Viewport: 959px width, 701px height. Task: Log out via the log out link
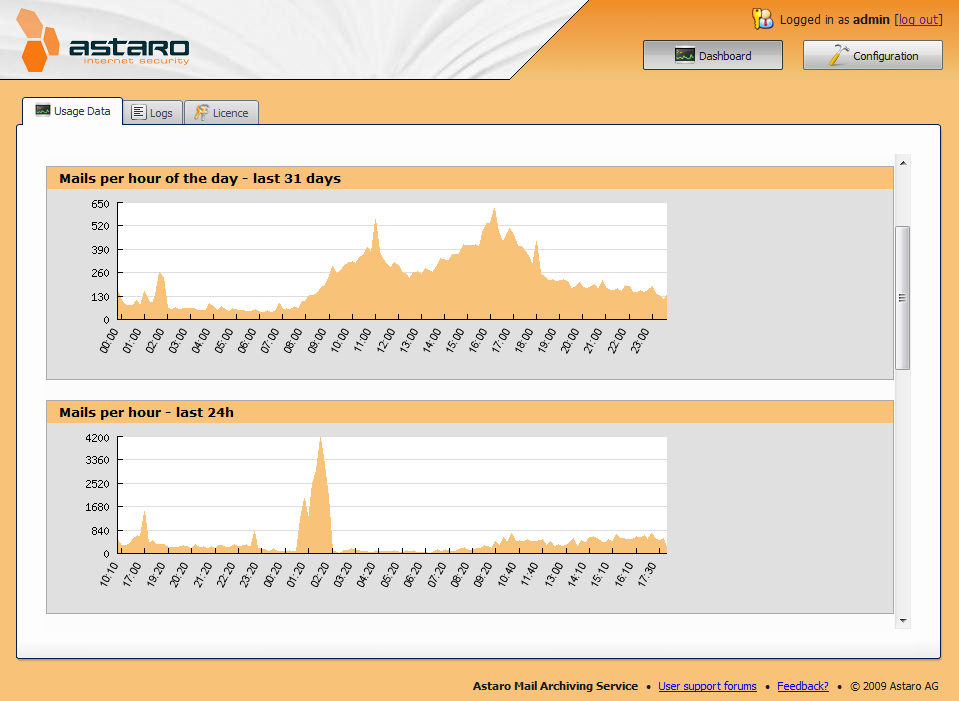coord(918,20)
